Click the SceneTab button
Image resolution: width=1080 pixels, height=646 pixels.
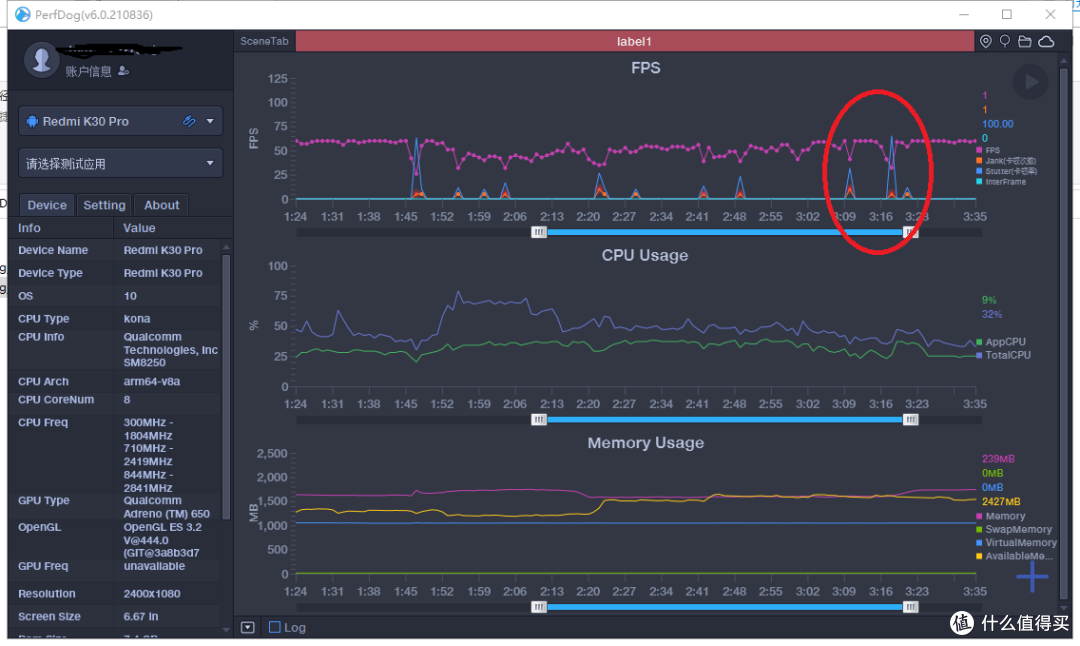(265, 41)
